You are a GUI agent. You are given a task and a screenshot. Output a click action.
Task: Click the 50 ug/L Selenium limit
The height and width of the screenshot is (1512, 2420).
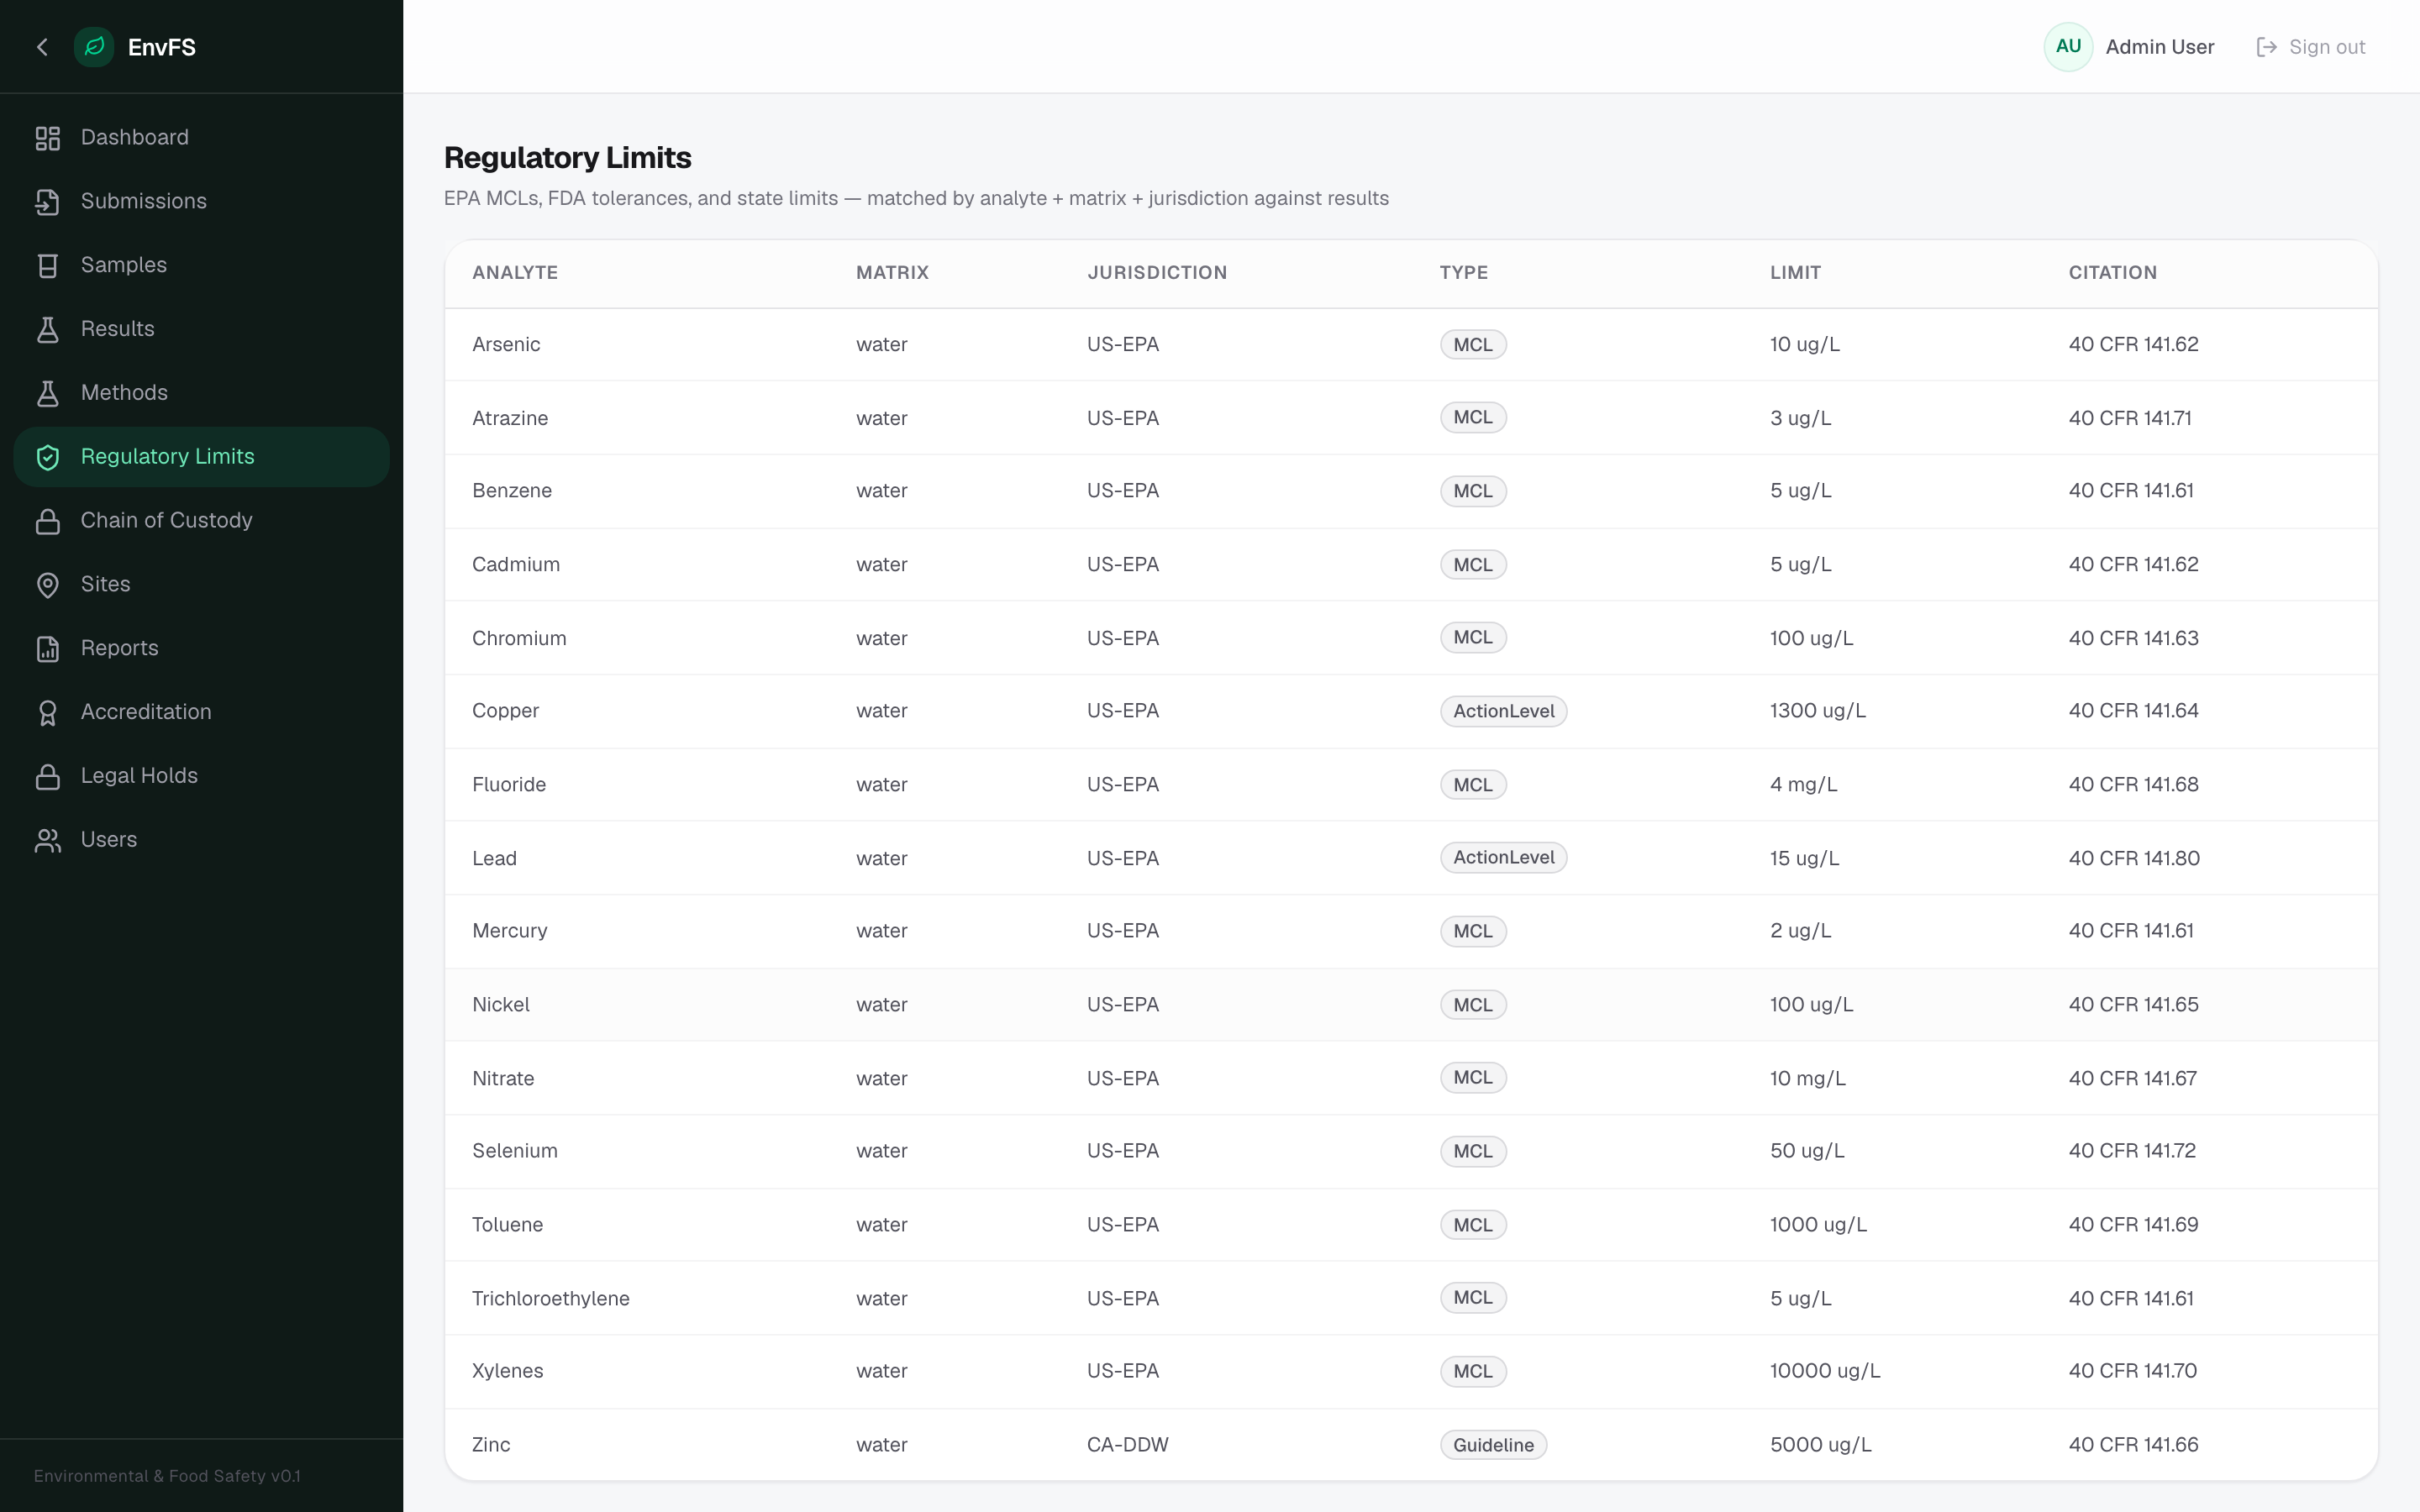(x=1807, y=1151)
